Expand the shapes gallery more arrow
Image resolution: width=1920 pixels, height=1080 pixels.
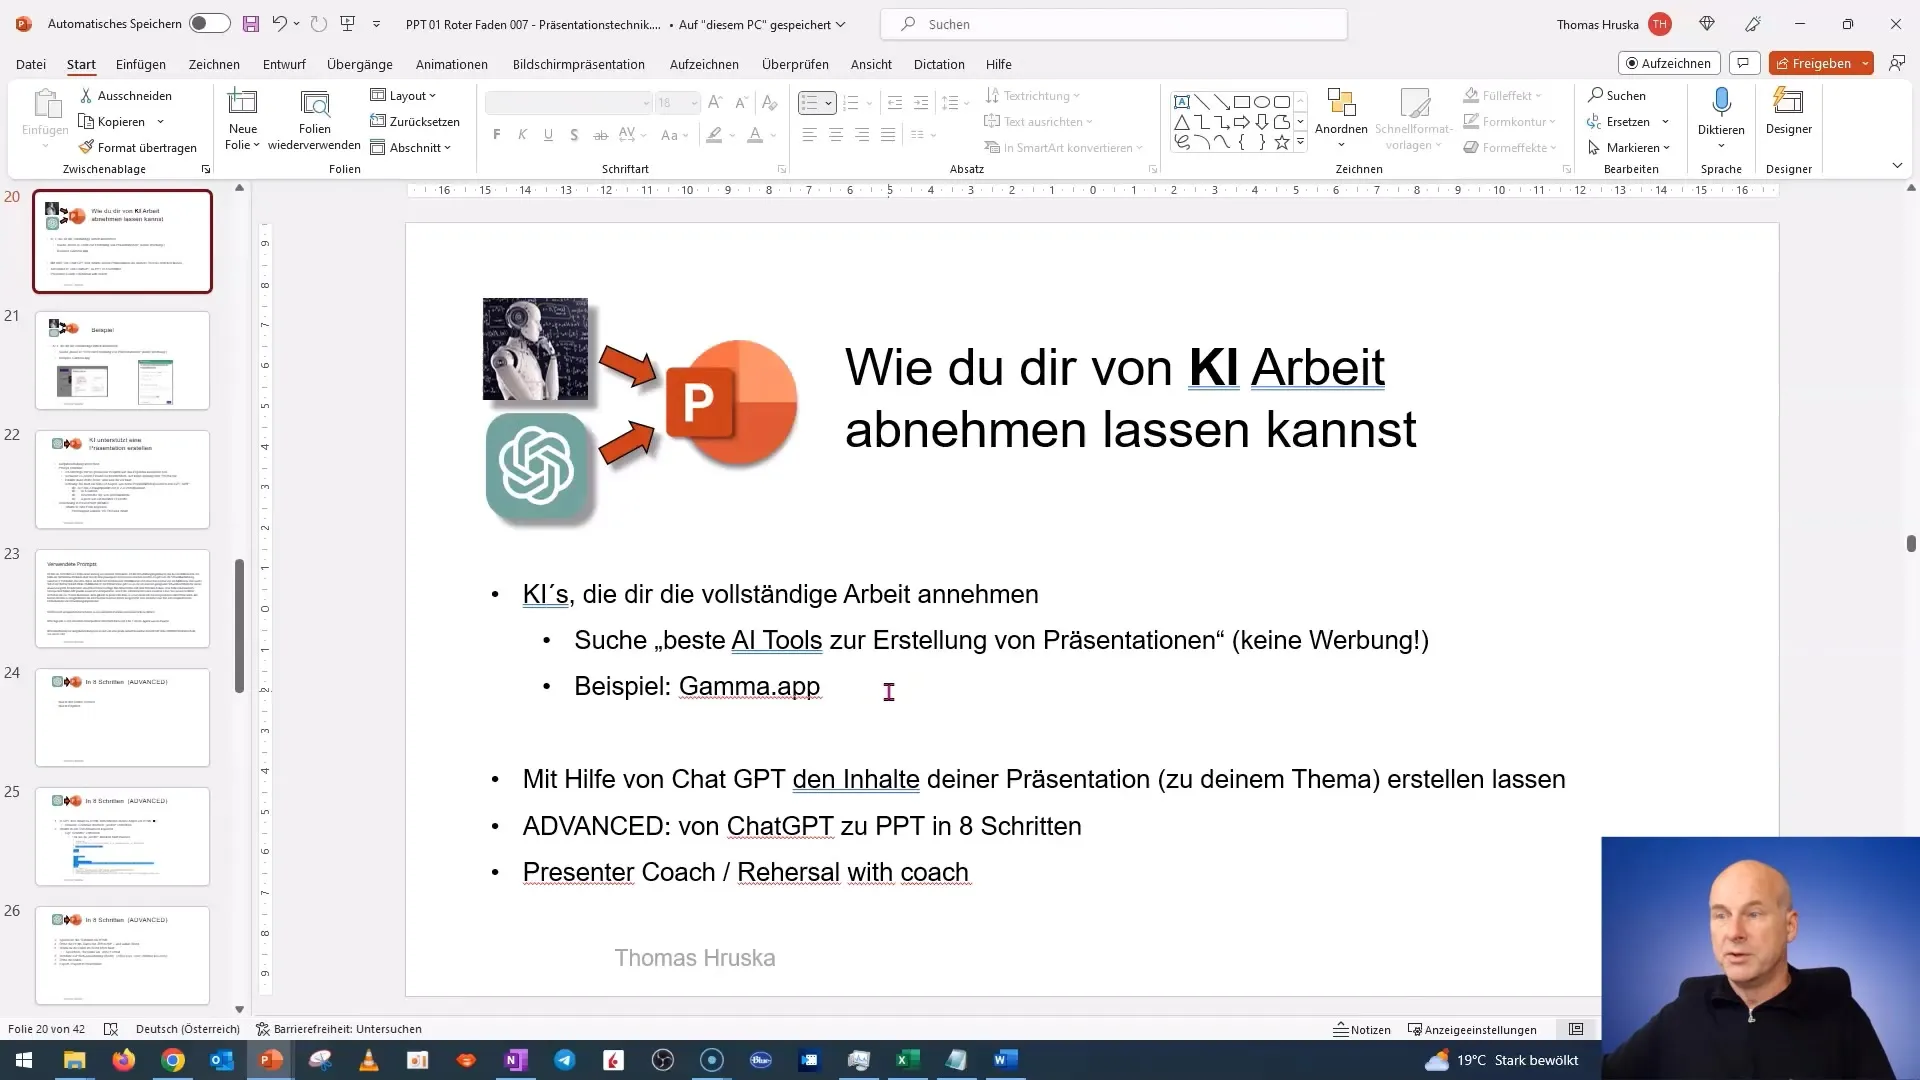point(1300,143)
